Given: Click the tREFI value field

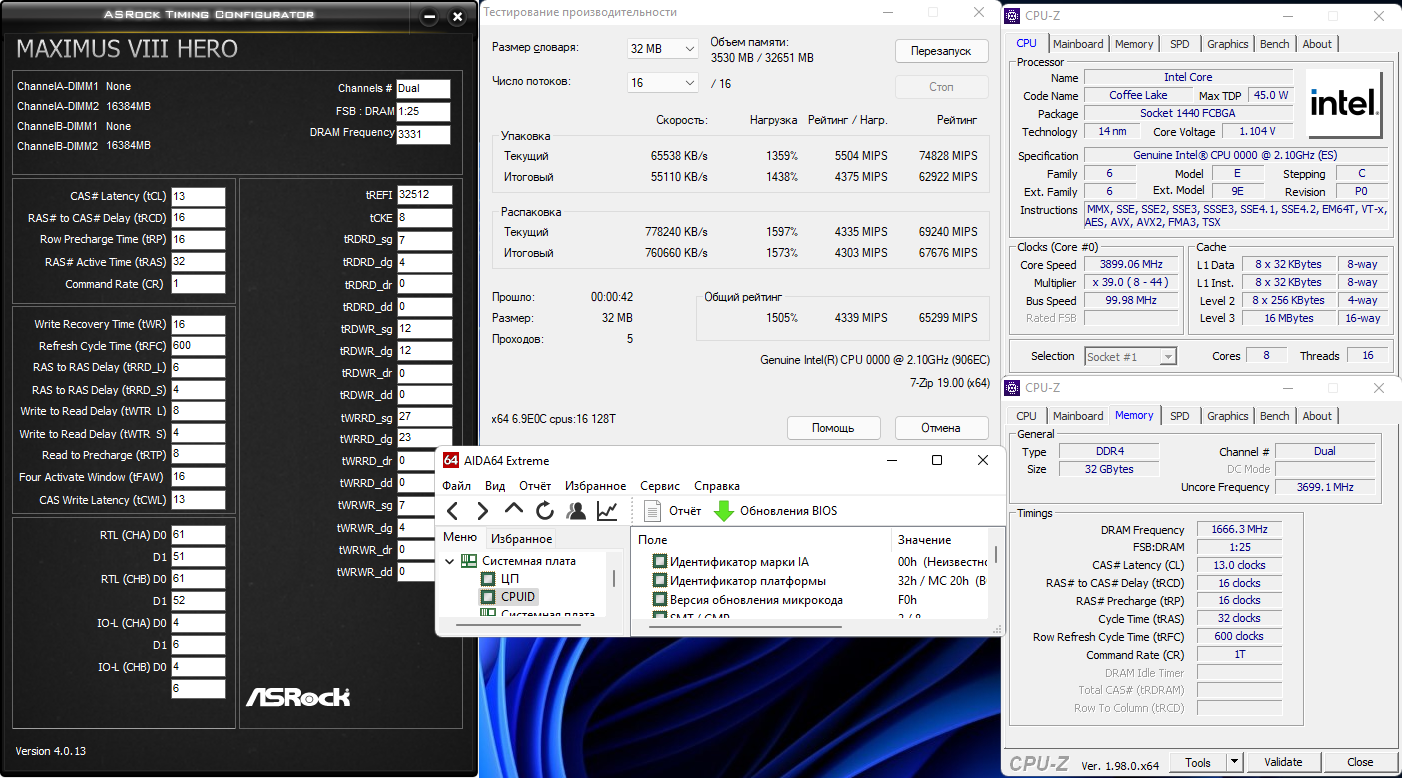Looking at the screenshot, I should 424,195.
